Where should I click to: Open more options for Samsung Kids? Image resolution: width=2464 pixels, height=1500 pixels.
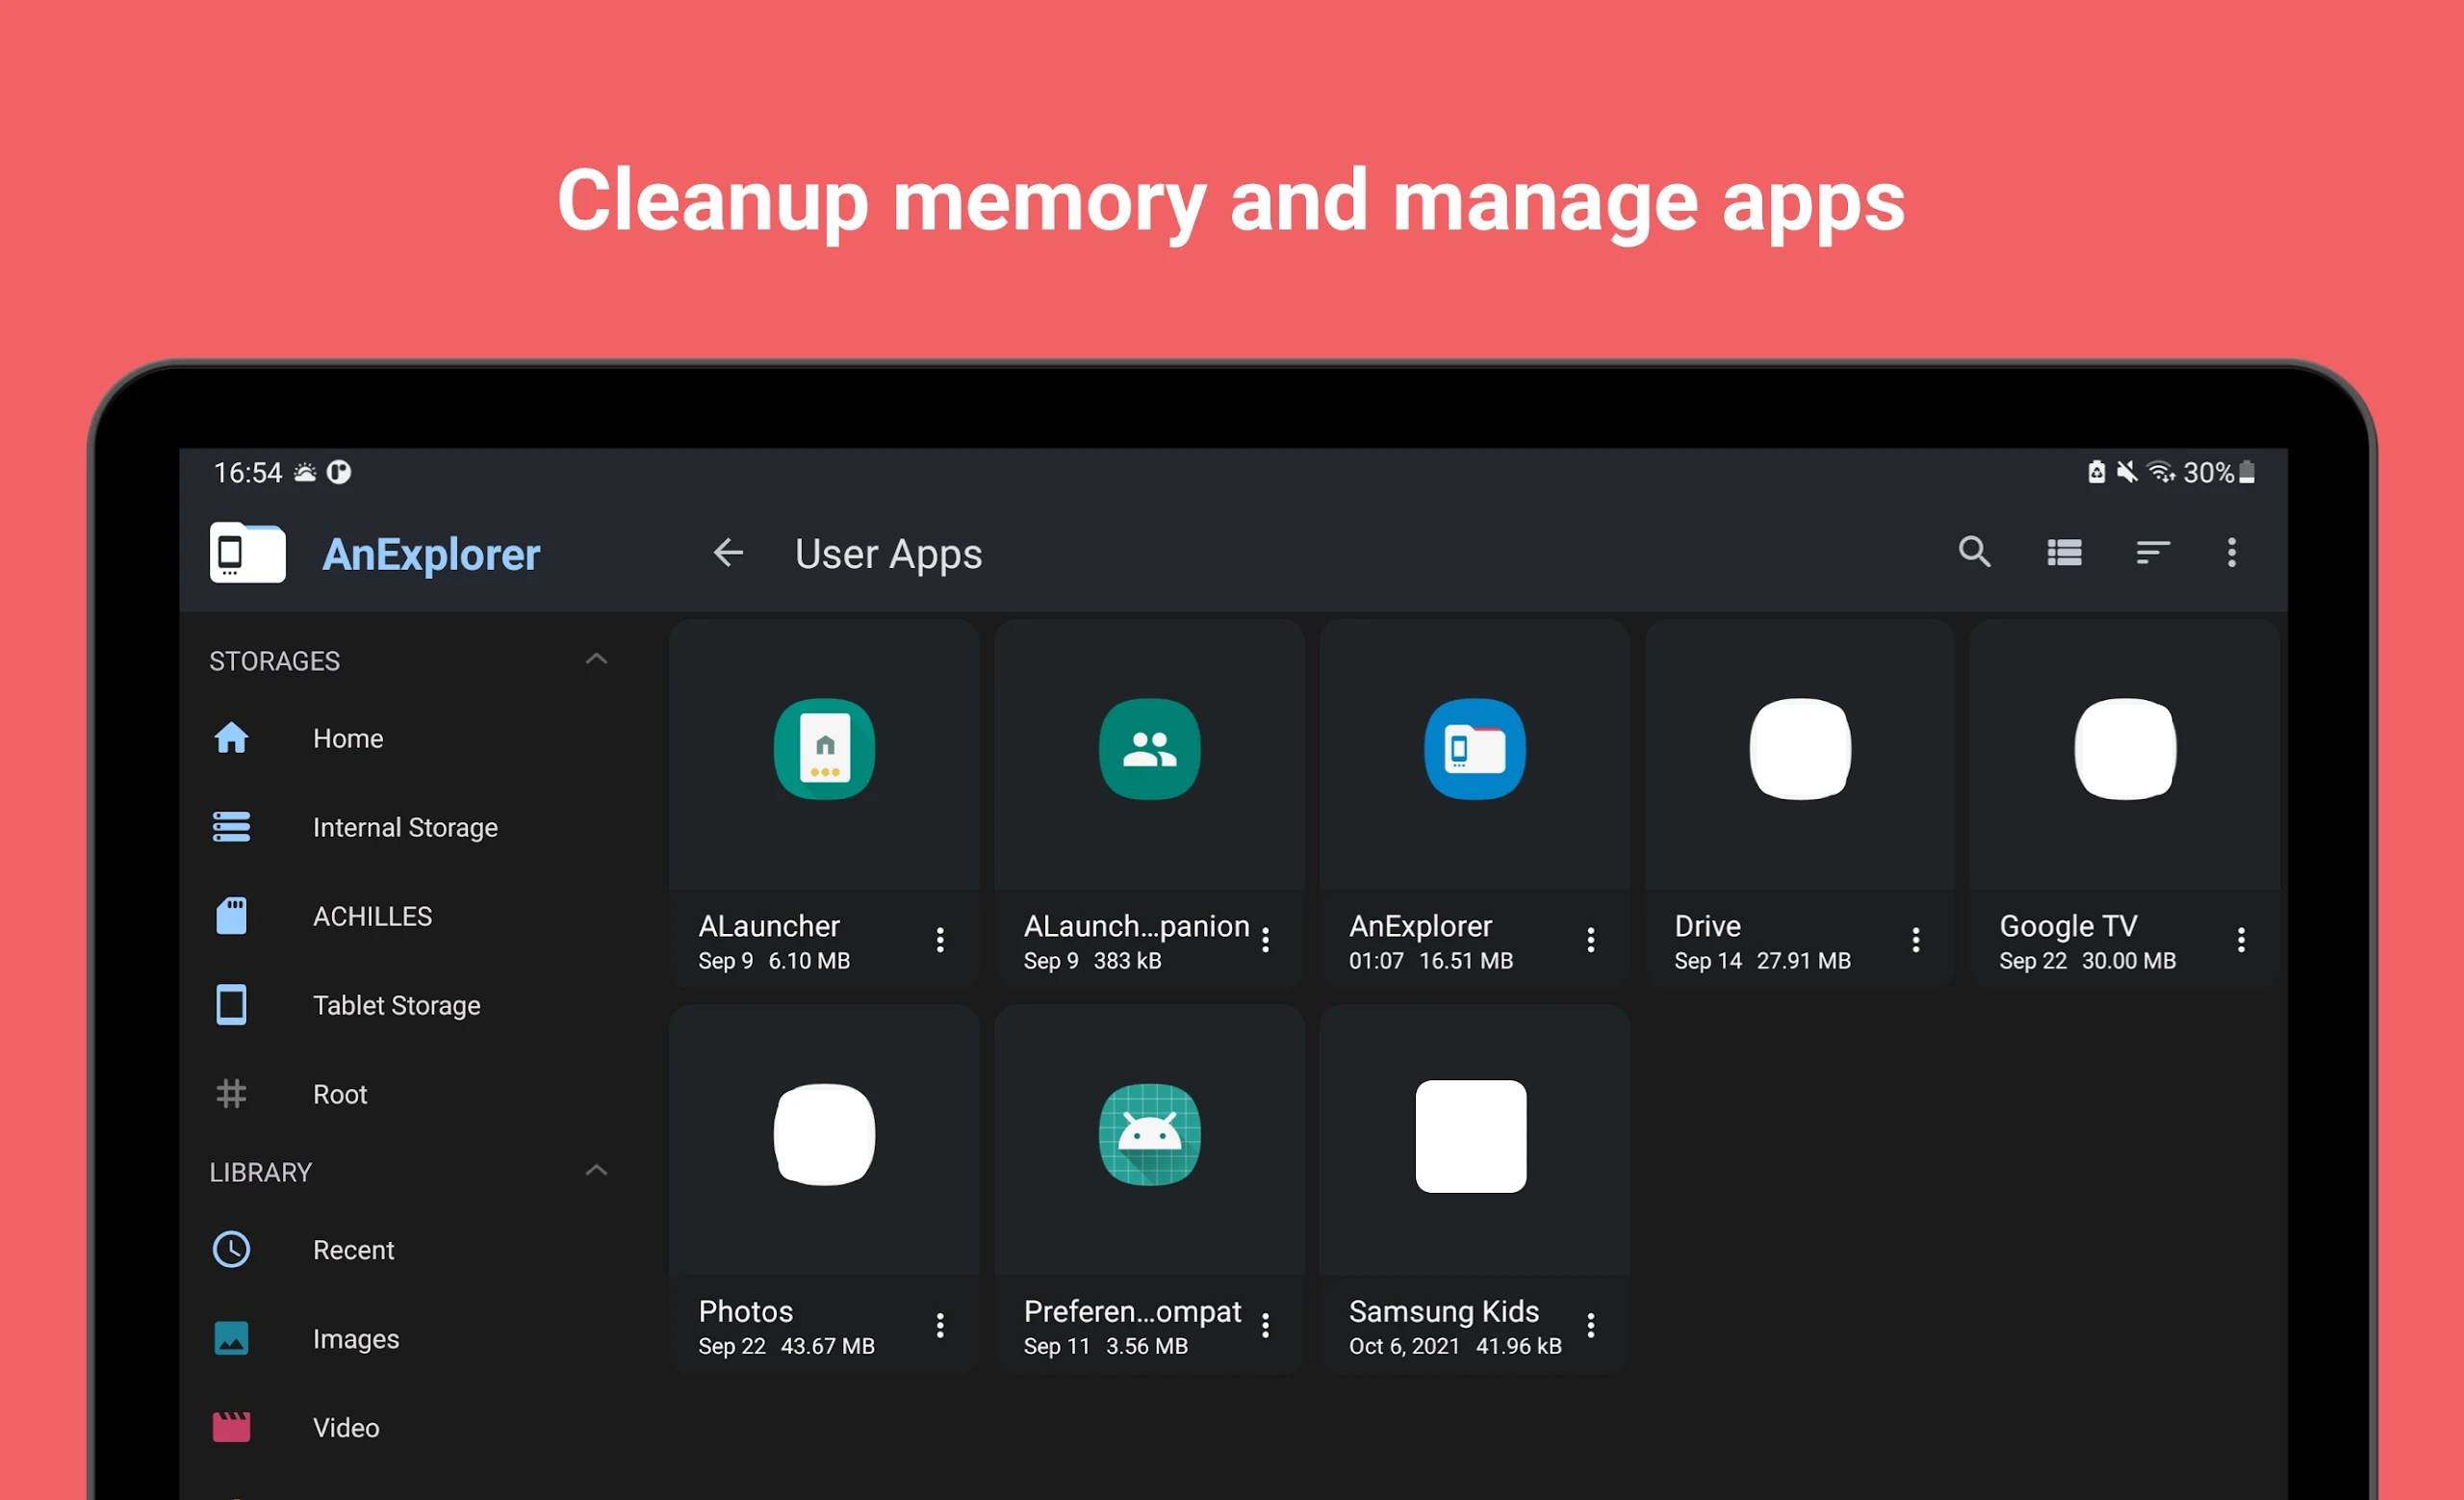coord(1590,1326)
